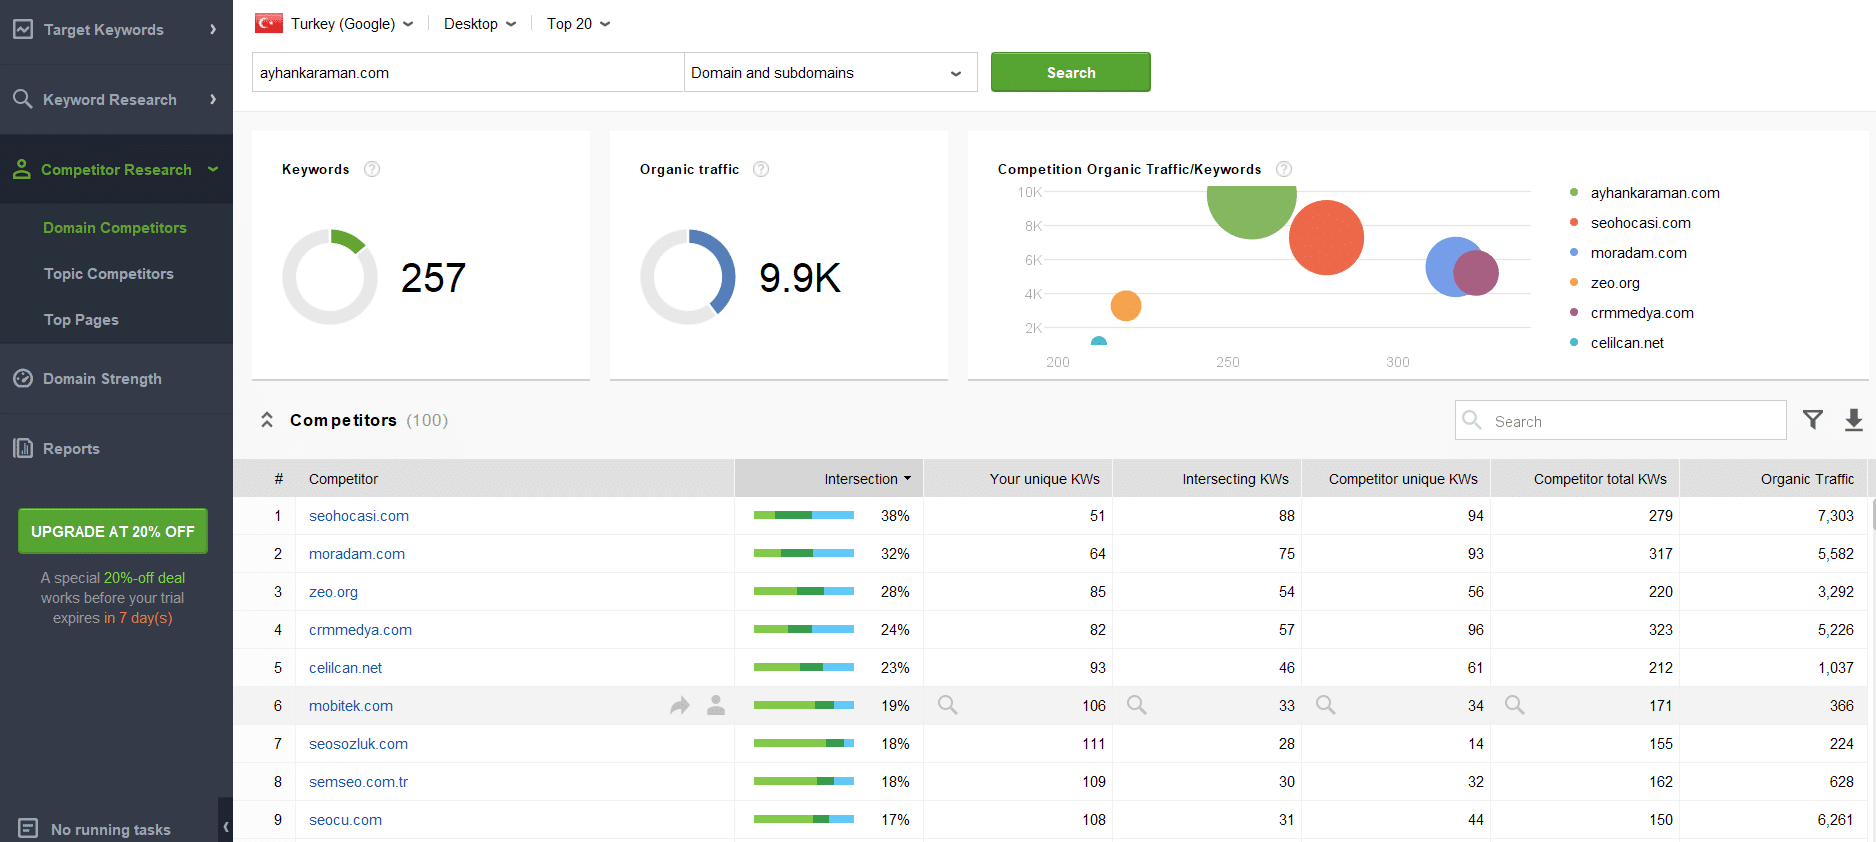Viewport: 1876px width, 842px height.
Task: Open the Top 20 dropdown
Action: [578, 23]
